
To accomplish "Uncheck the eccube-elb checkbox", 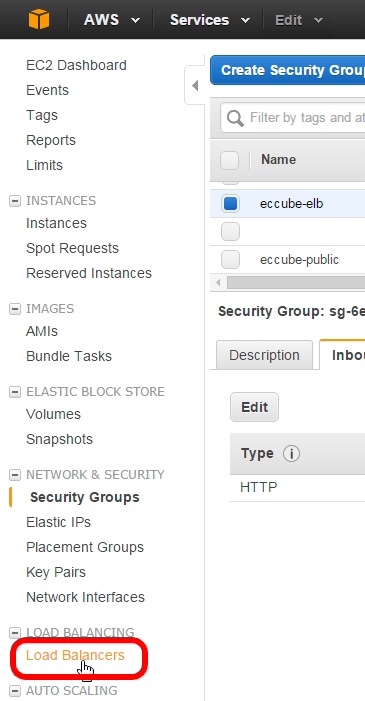I will pos(230,204).
